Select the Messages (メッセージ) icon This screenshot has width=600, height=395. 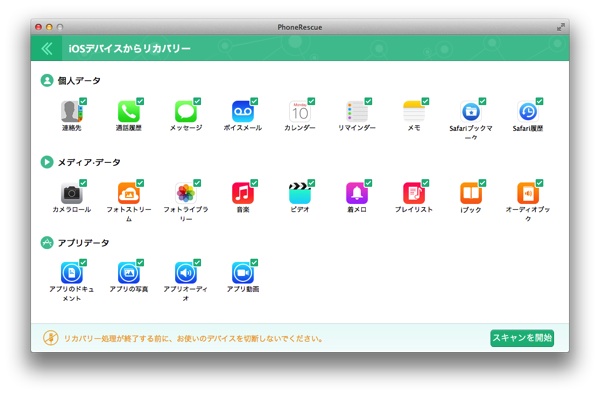point(186,111)
